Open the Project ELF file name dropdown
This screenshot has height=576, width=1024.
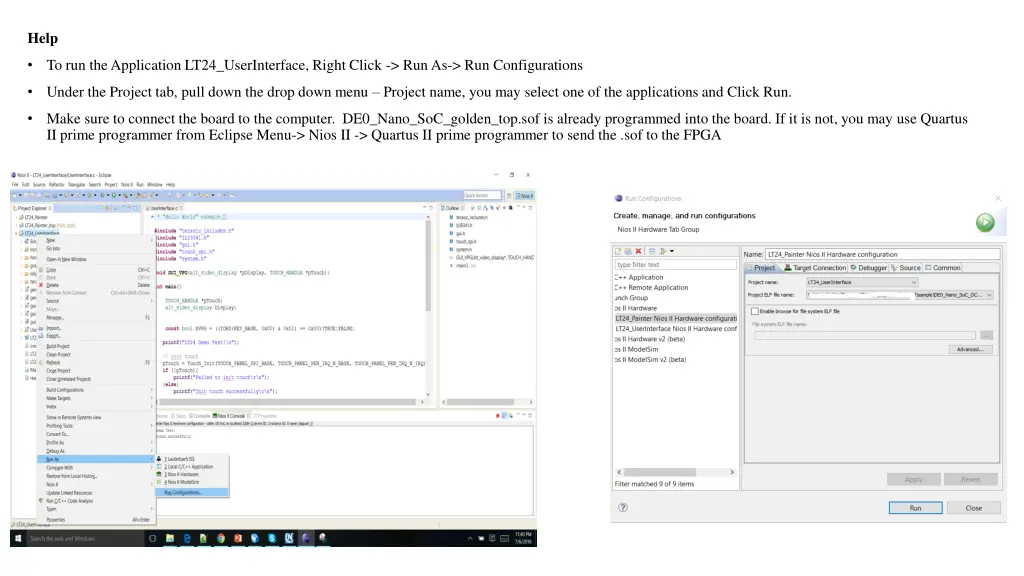point(990,296)
